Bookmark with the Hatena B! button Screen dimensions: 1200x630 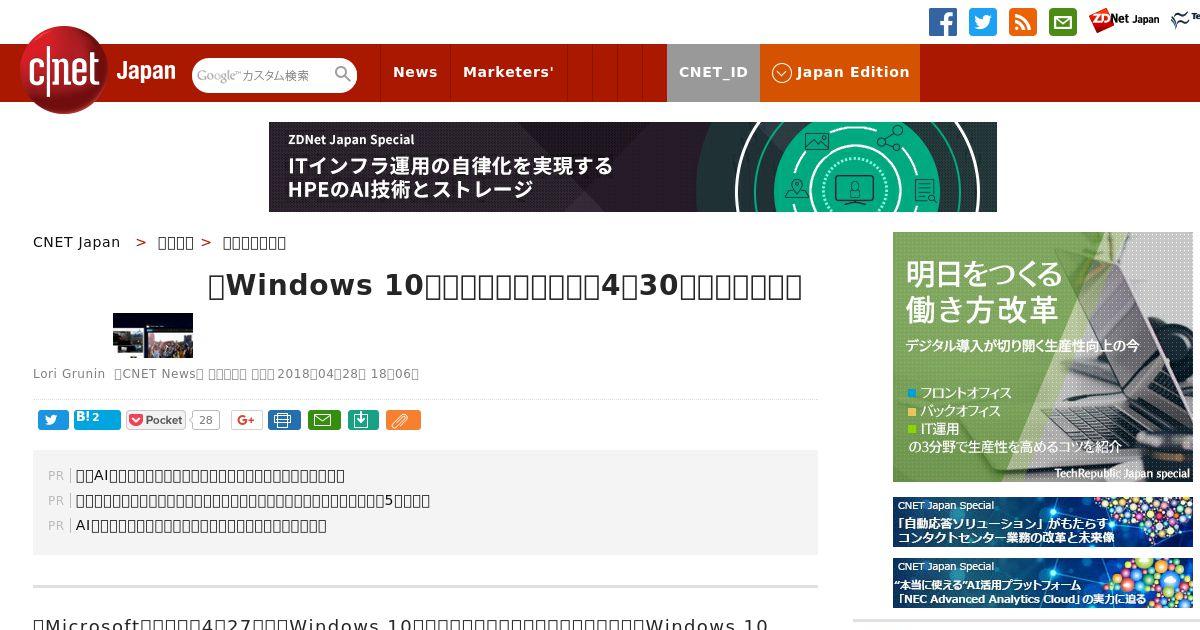97,420
